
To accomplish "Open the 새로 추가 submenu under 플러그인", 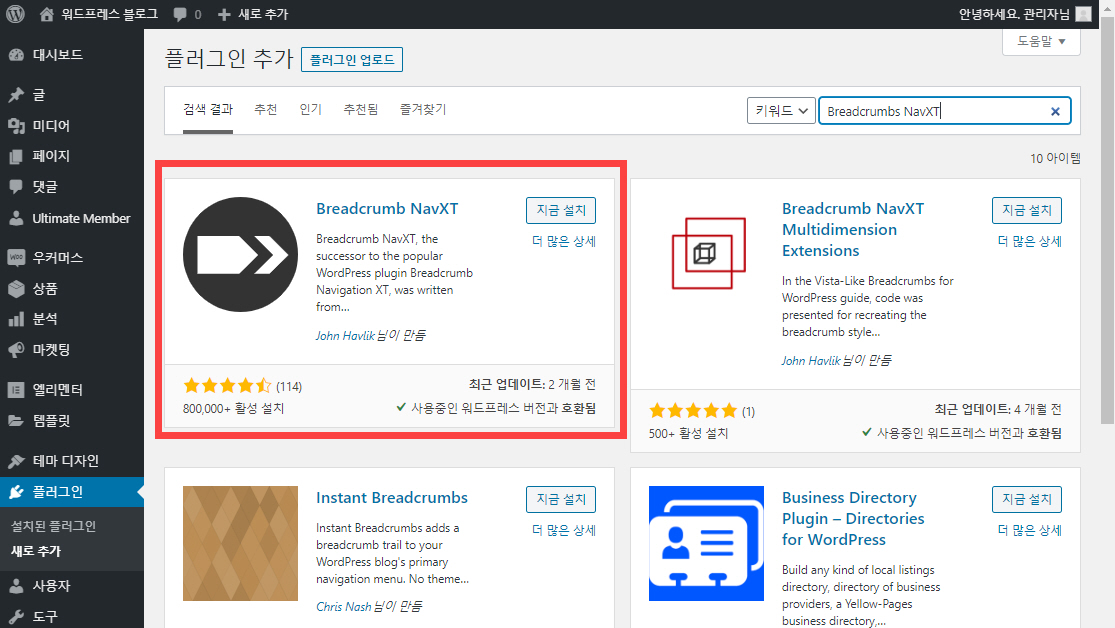I will (36, 551).
